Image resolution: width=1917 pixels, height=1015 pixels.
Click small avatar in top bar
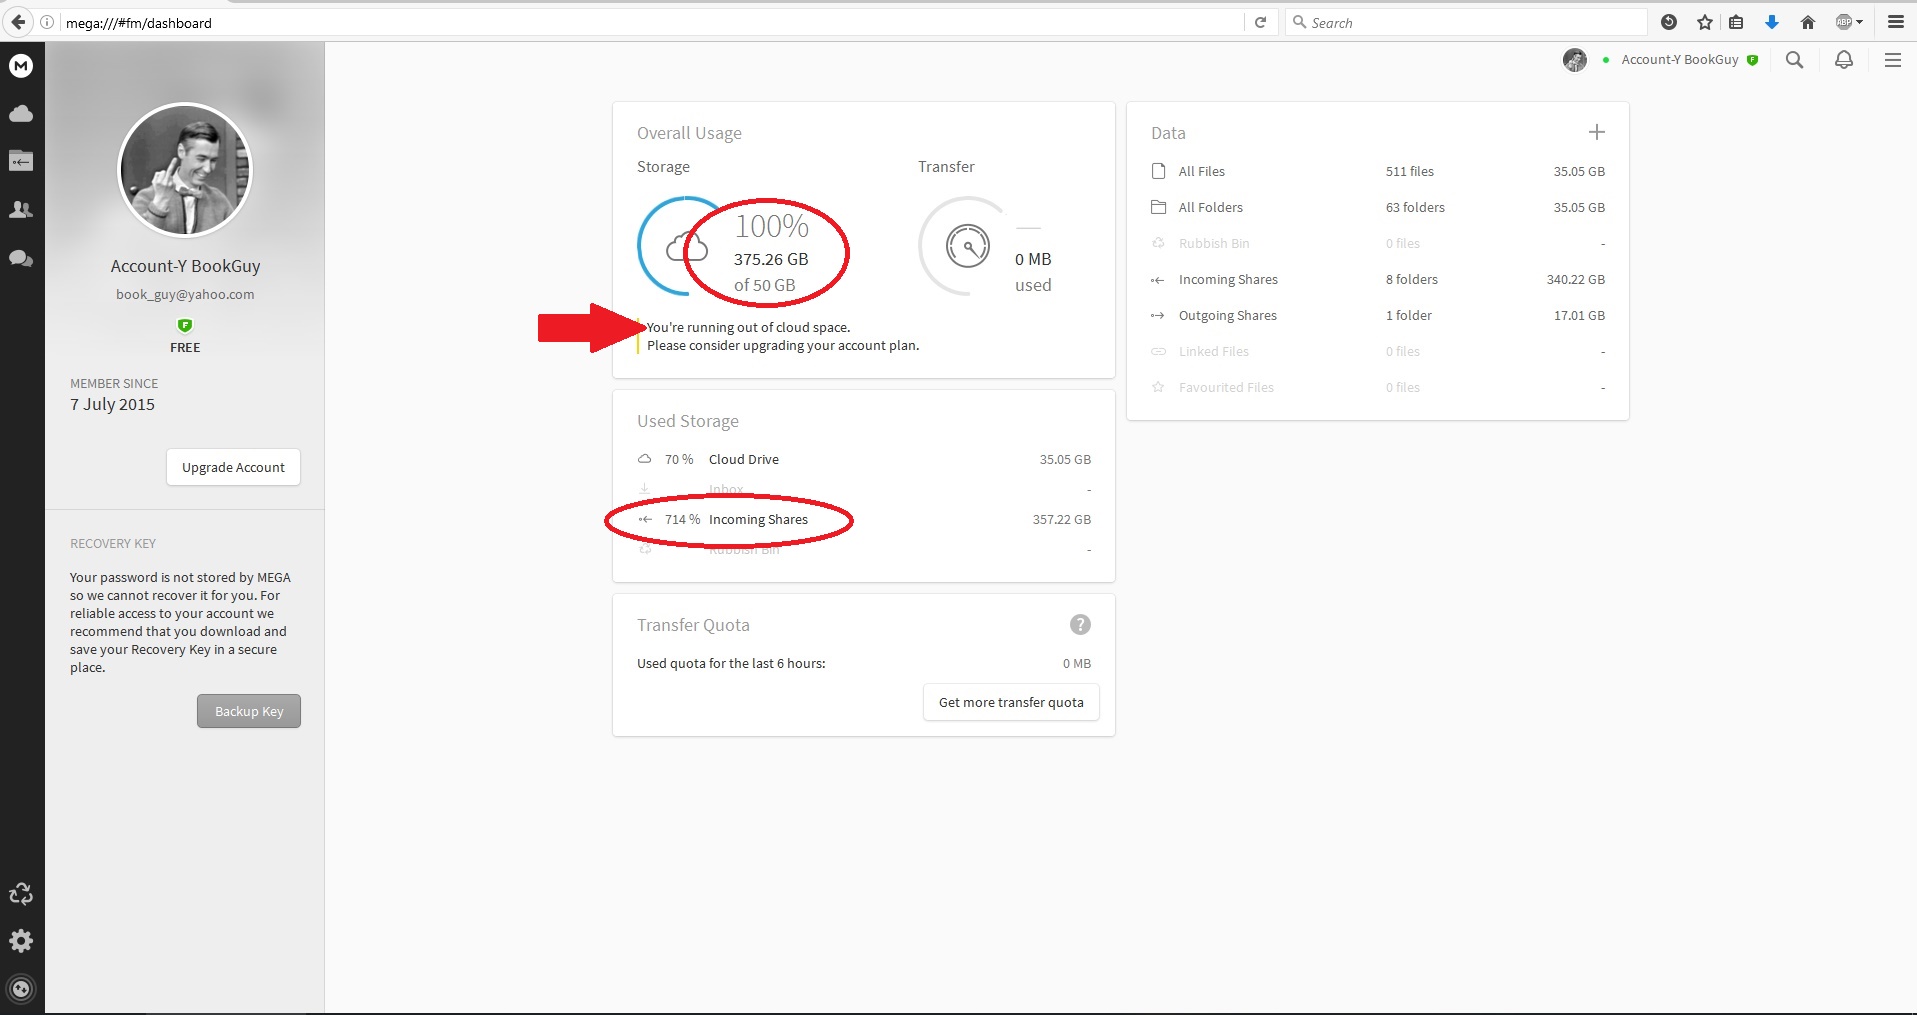(x=1575, y=60)
